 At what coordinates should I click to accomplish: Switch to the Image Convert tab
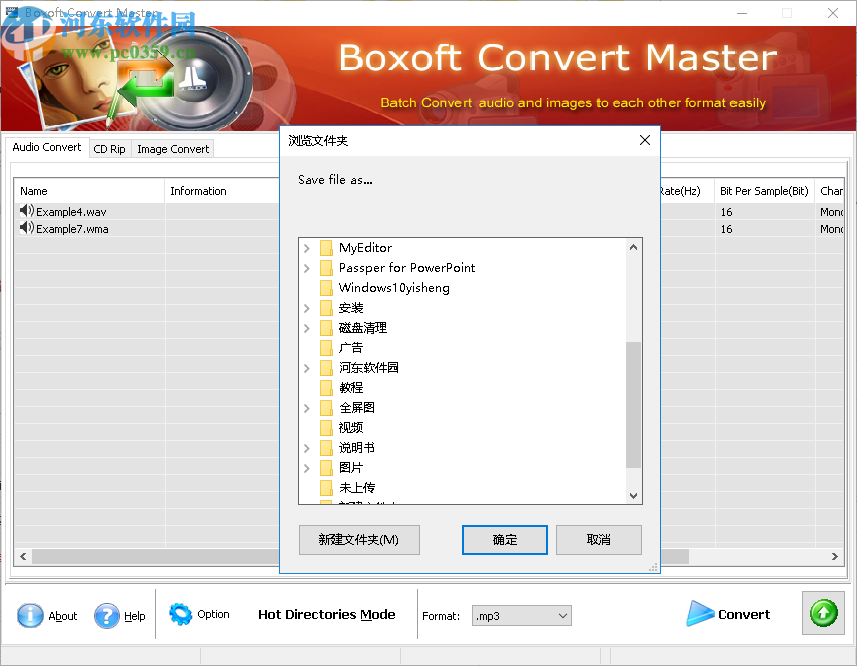[x=172, y=148]
